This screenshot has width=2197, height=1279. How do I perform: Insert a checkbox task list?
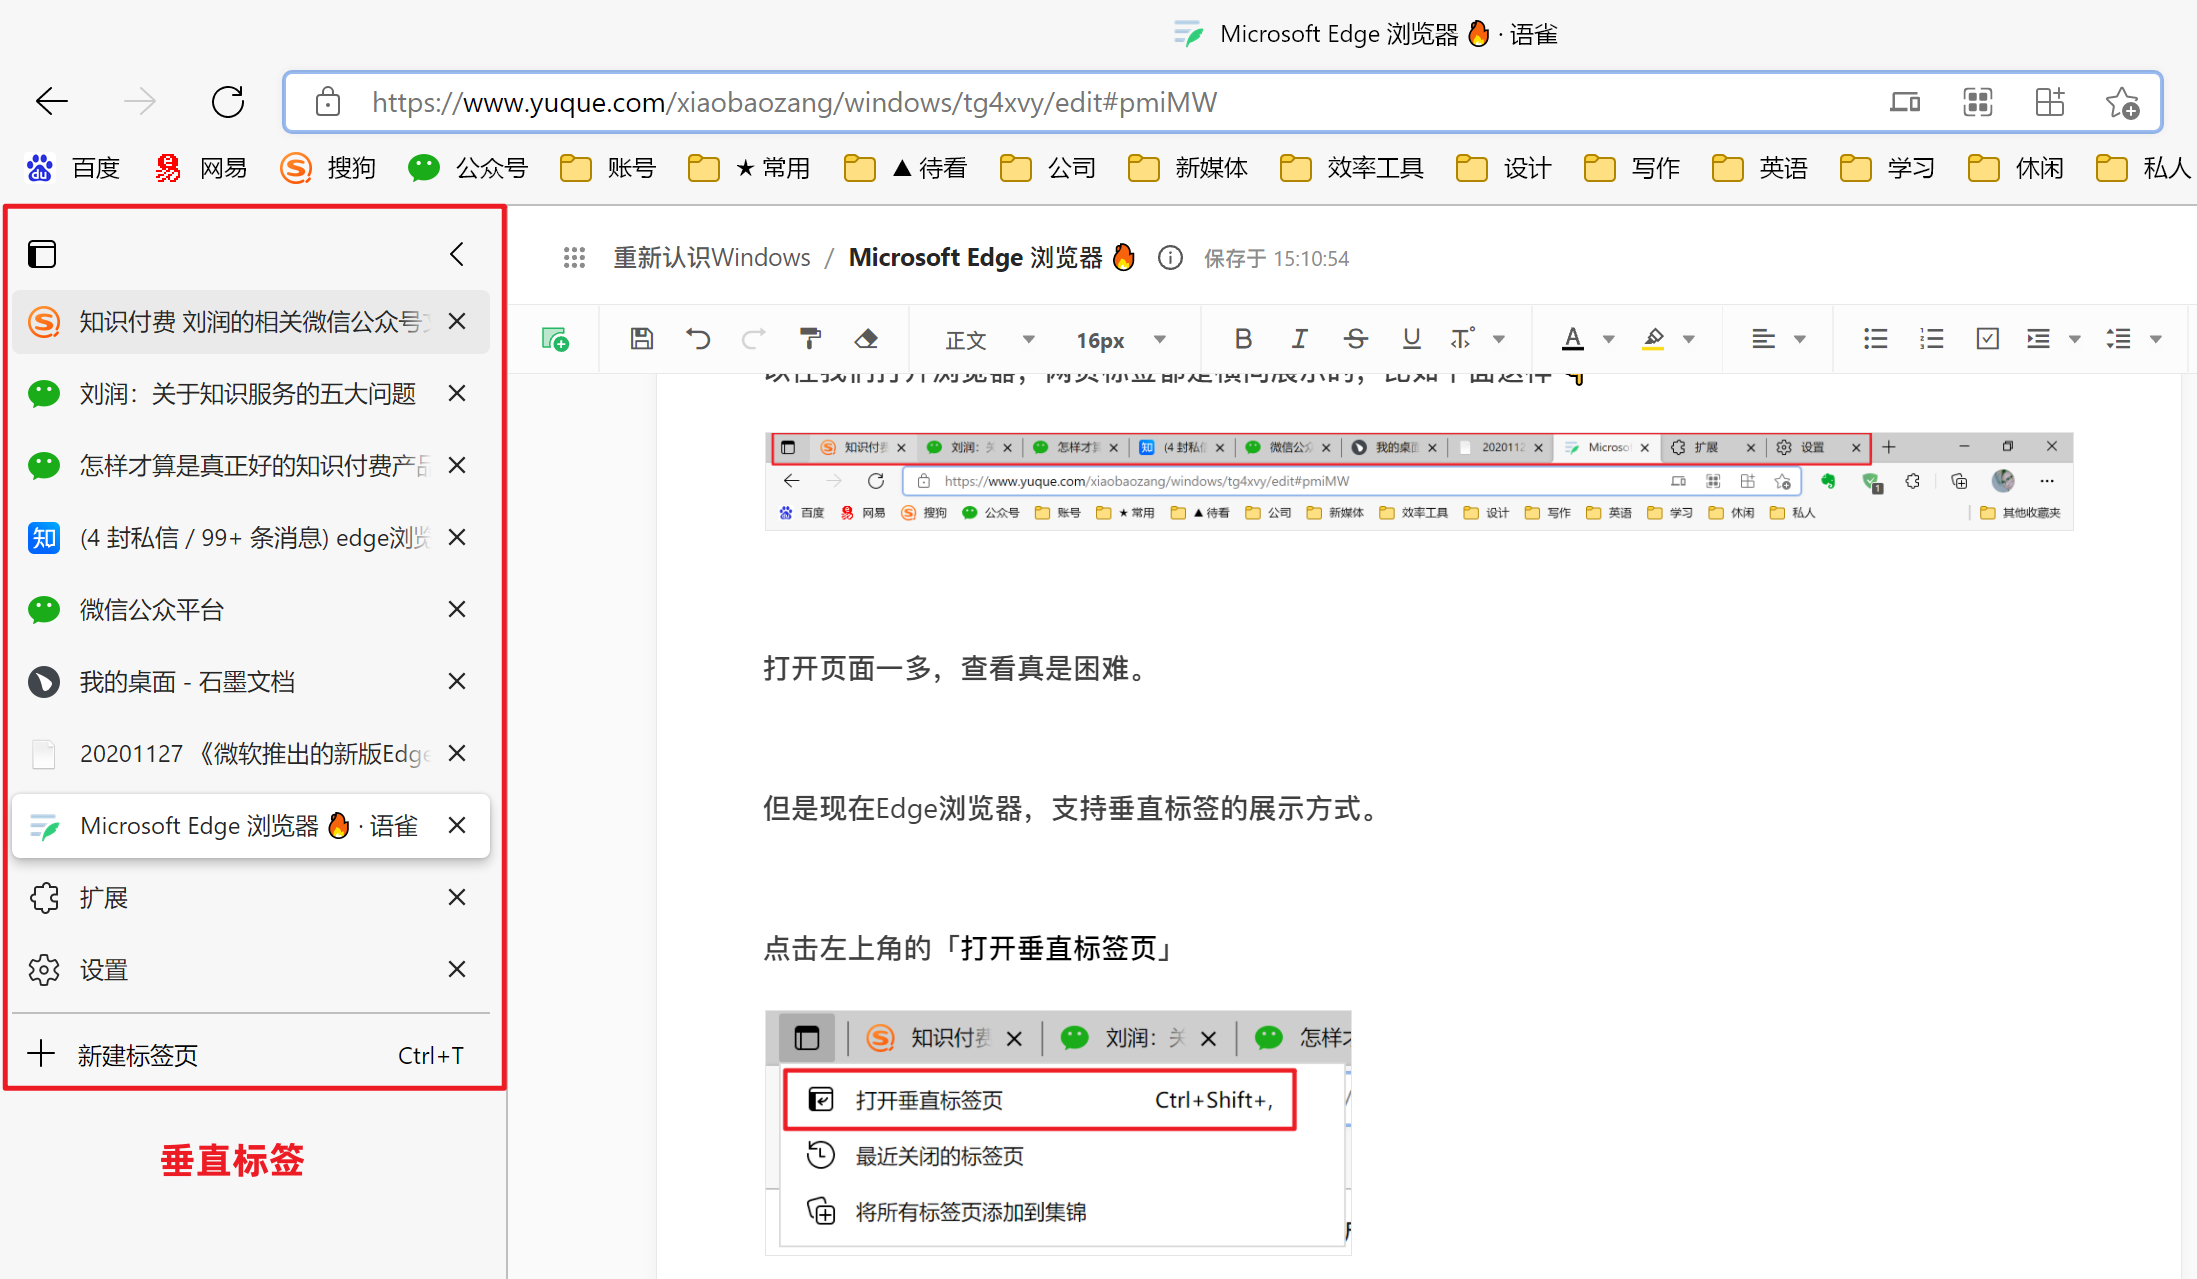[1988, 339]
